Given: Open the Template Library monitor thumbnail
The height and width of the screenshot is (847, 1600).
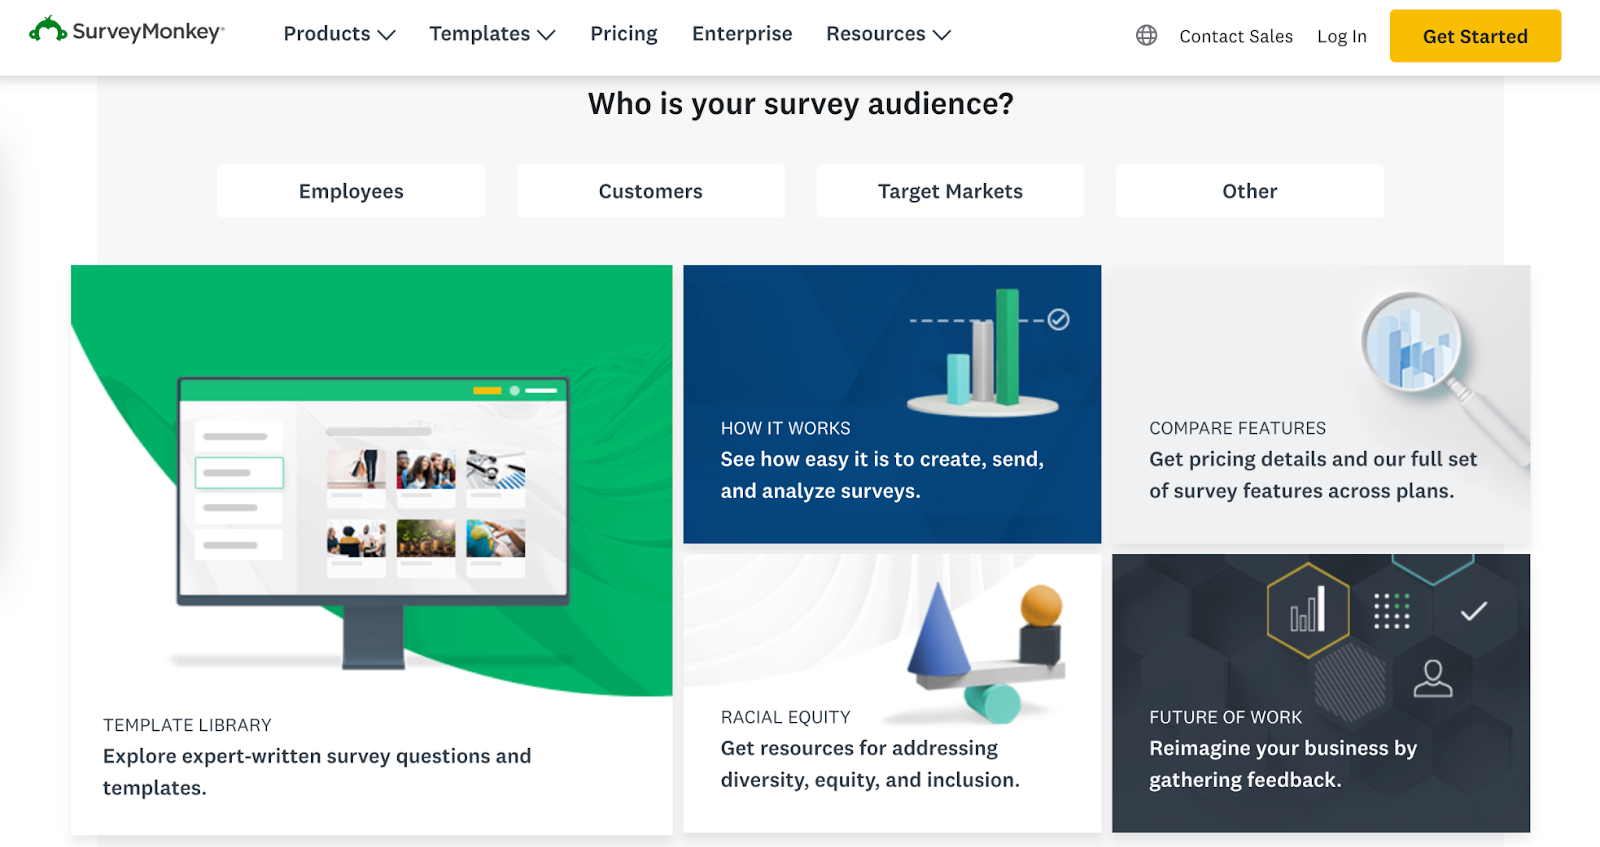Looking at the screenshot, I should pyautogui.click(x=372, y=490).
